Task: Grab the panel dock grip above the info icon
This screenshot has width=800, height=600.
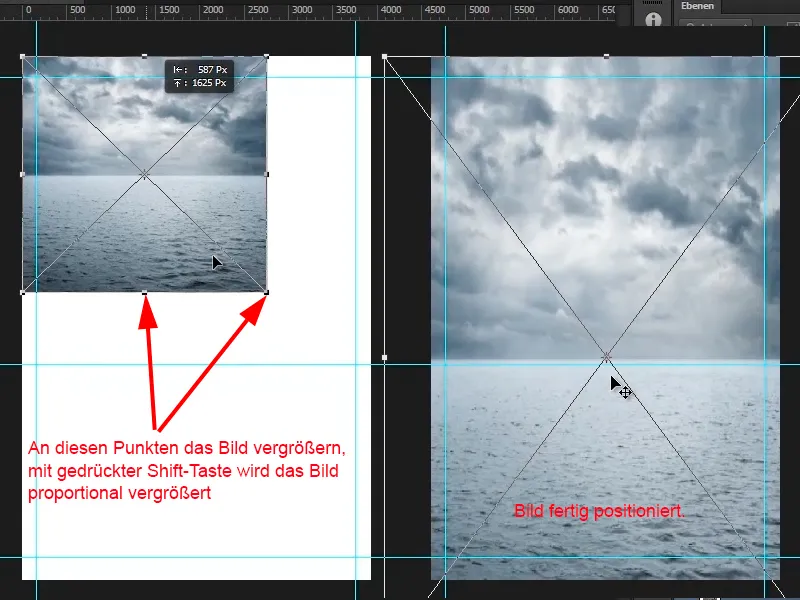Action: click(652, 3)
